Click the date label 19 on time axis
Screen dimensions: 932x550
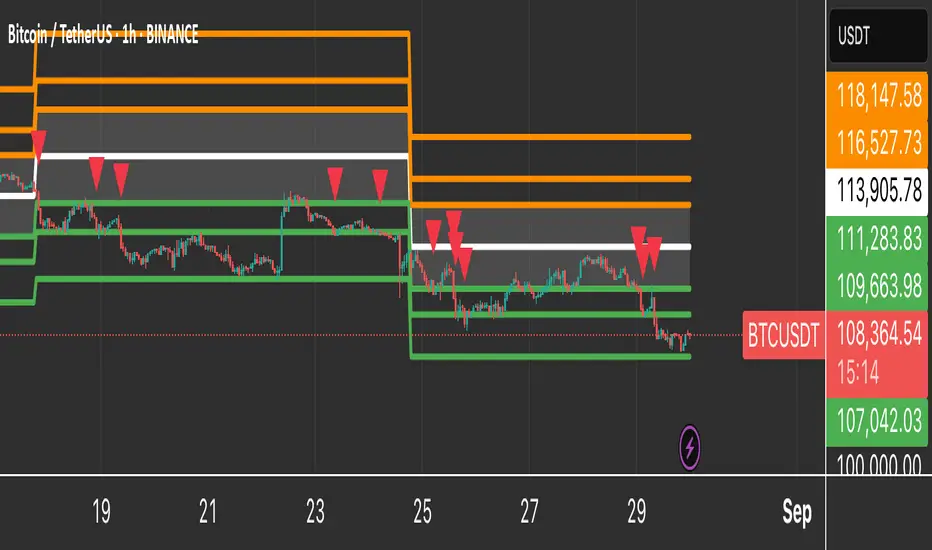[x=102, y=511]
